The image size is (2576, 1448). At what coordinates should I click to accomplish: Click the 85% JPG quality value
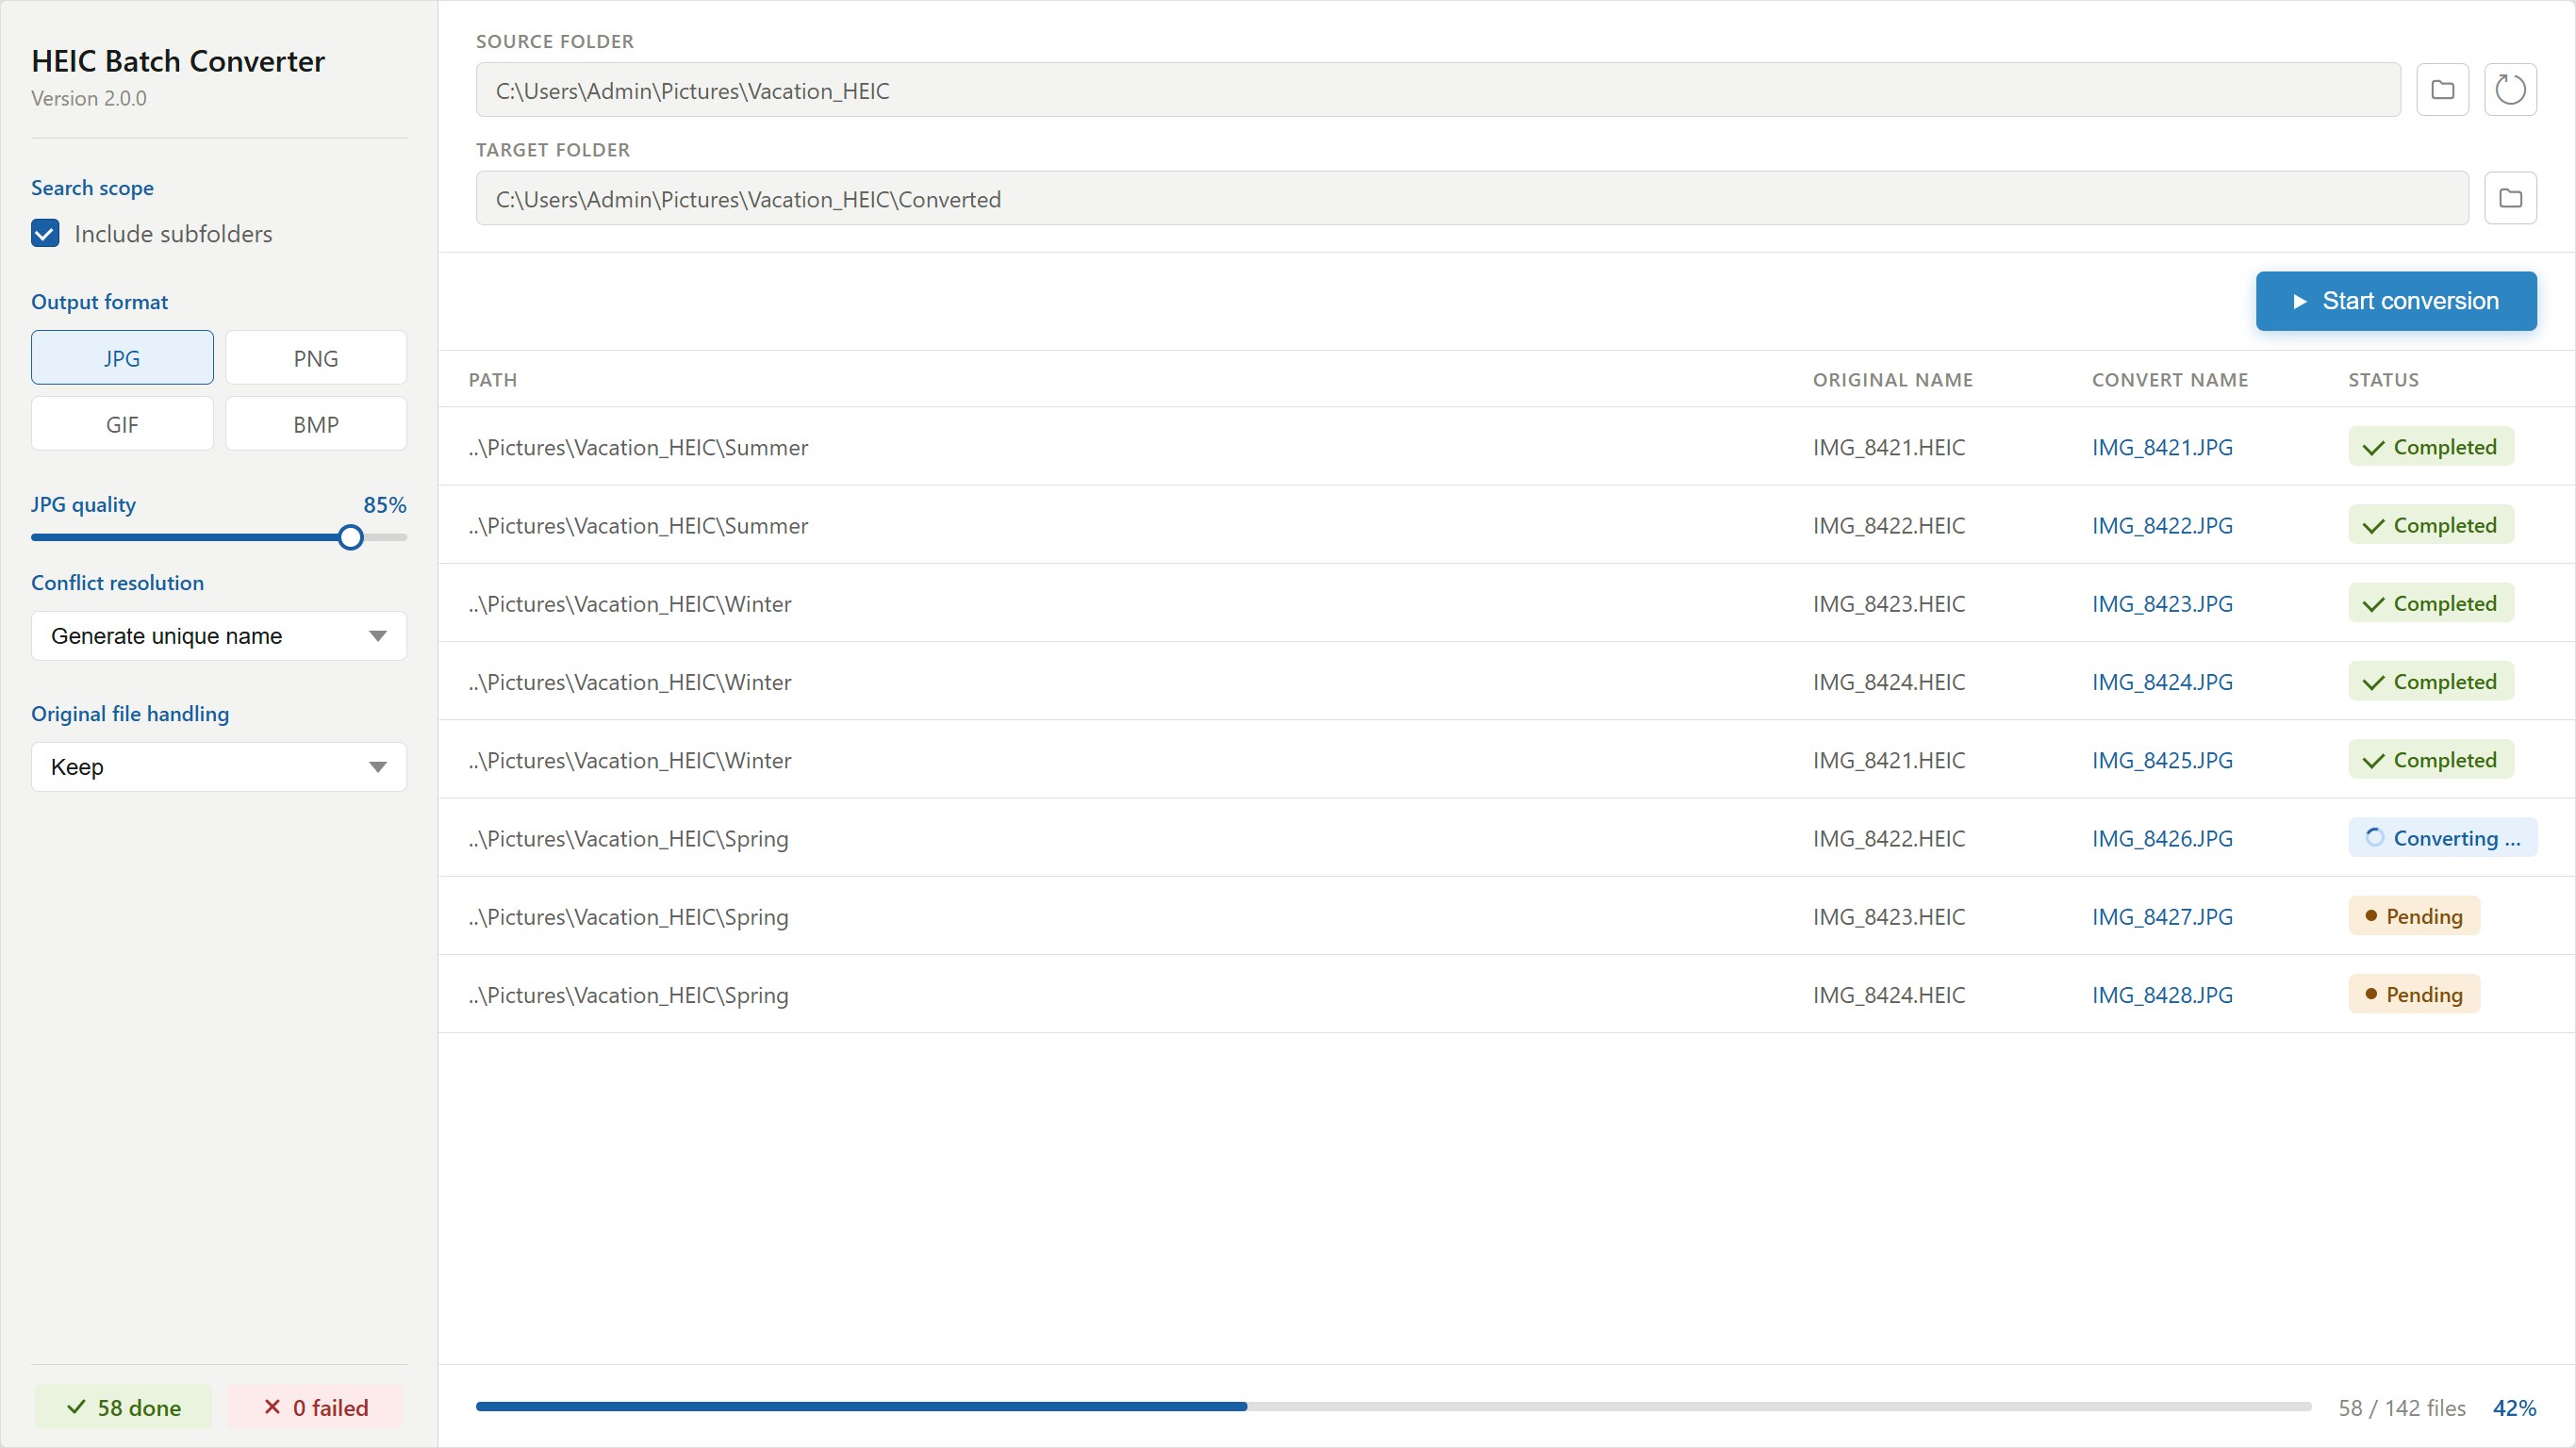(385, 504)
